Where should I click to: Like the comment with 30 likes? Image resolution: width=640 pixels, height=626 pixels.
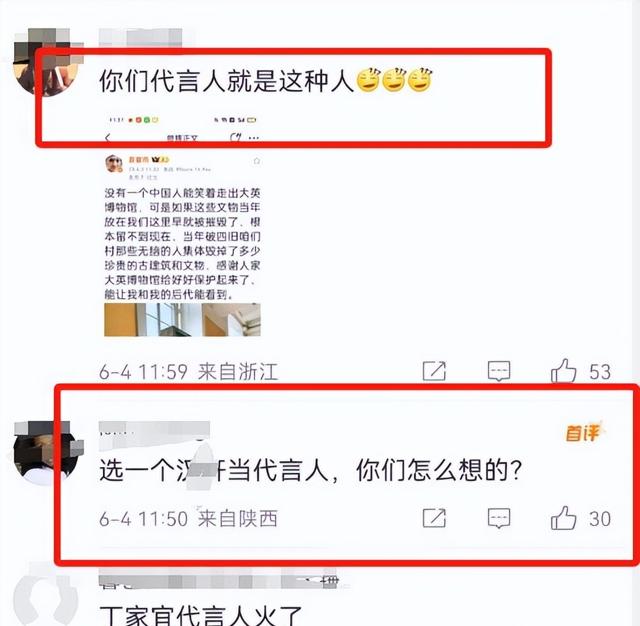coord(564,518)
